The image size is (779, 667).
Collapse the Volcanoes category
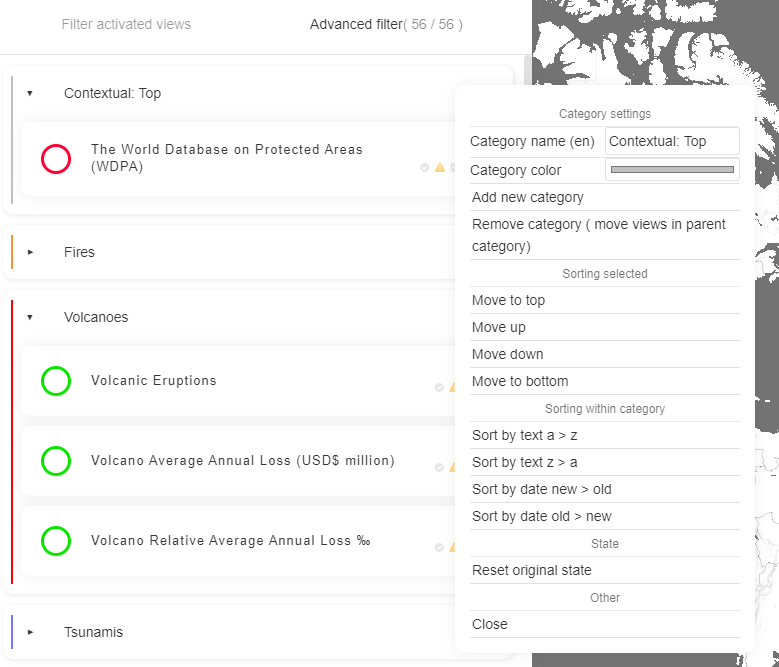[x=30, y=318]
